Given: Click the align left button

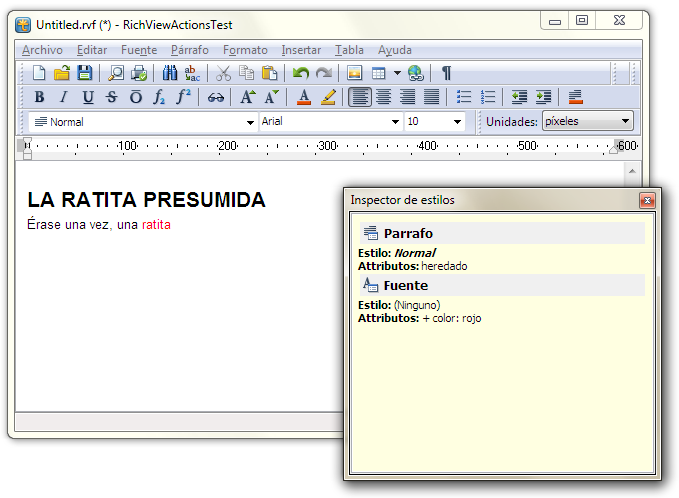Looking at the screenshot, I should point(359,97).
